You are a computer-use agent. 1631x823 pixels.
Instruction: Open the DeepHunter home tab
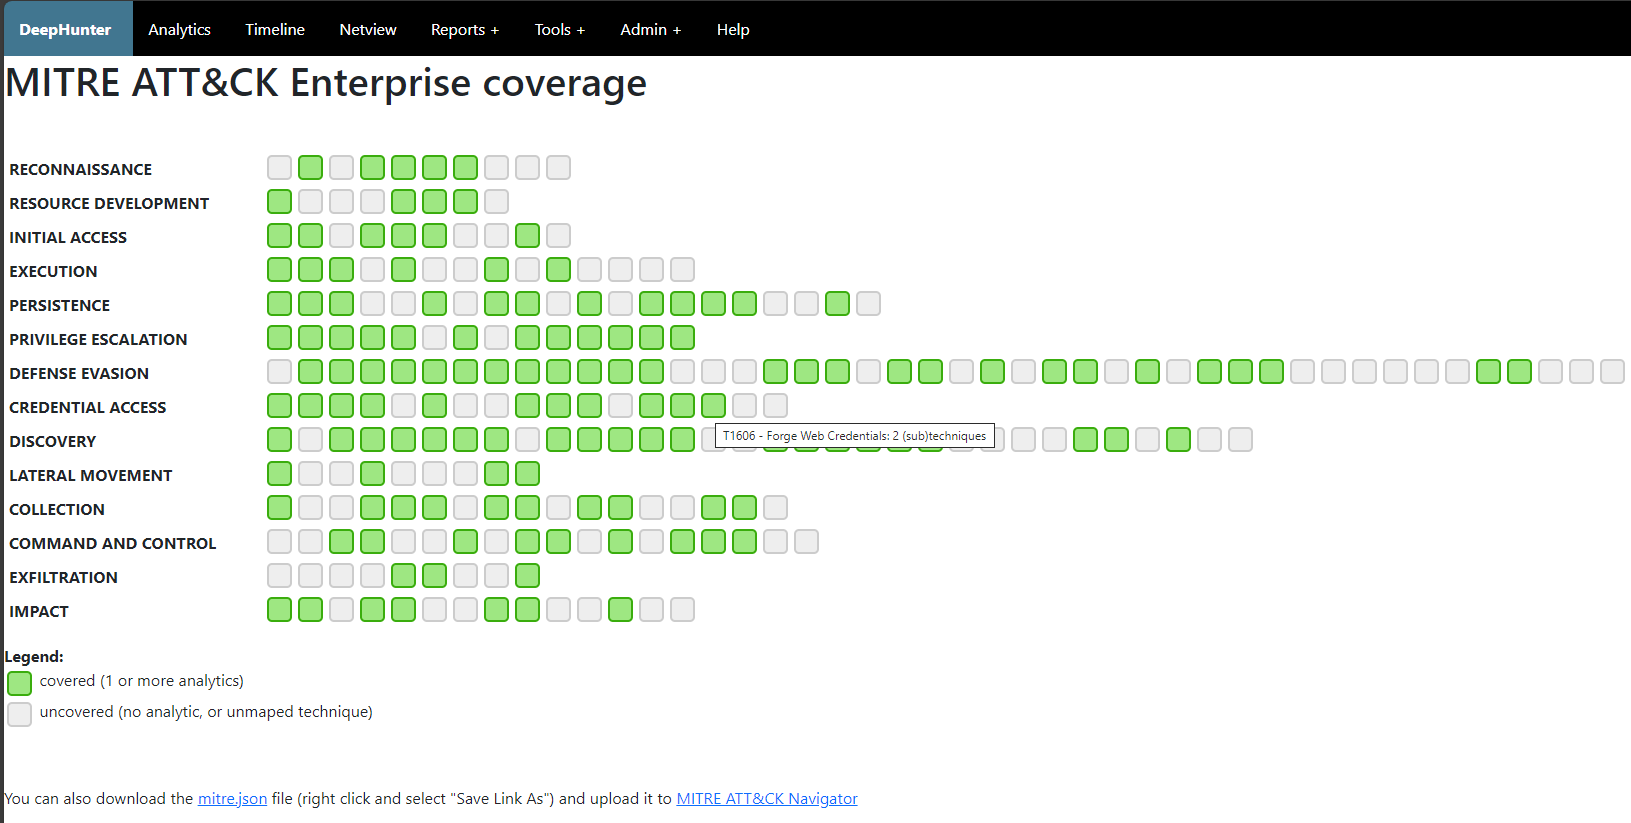66,29
